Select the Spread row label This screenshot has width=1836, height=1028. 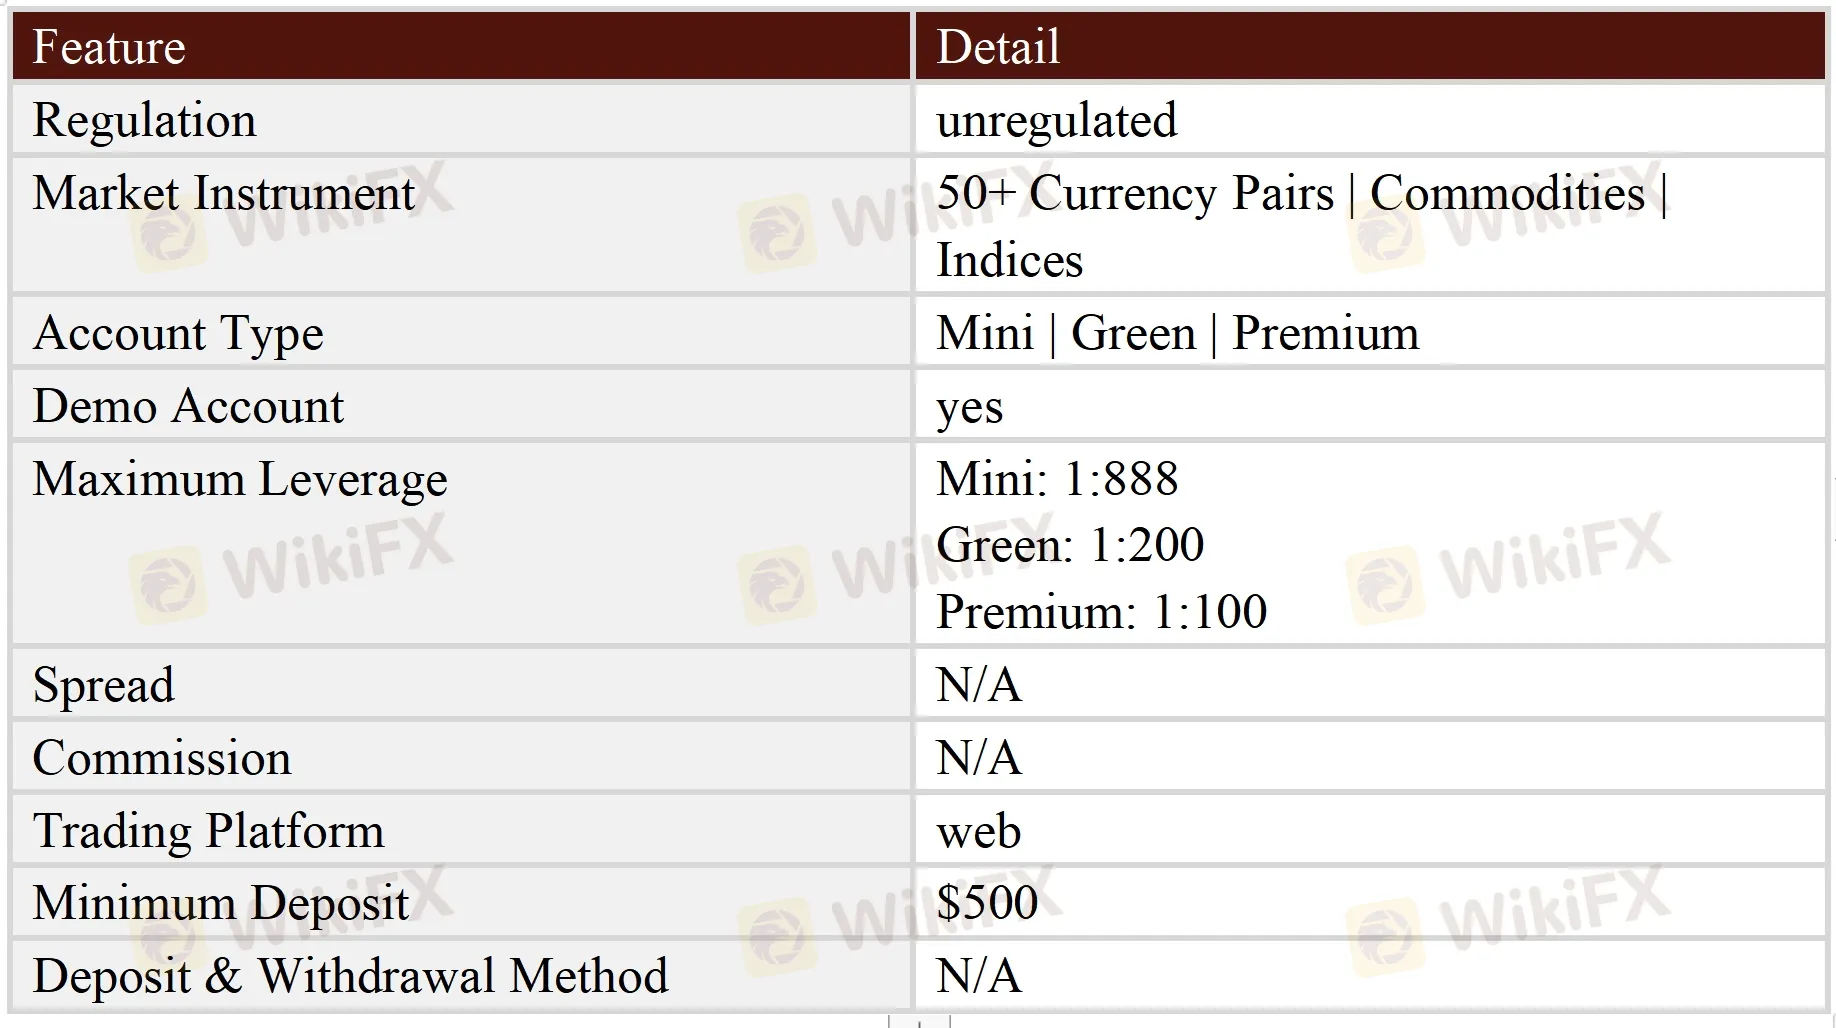104,685
